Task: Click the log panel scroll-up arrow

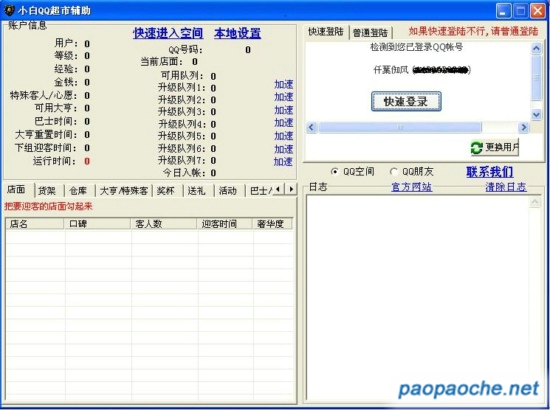Action: coord(535,202)
